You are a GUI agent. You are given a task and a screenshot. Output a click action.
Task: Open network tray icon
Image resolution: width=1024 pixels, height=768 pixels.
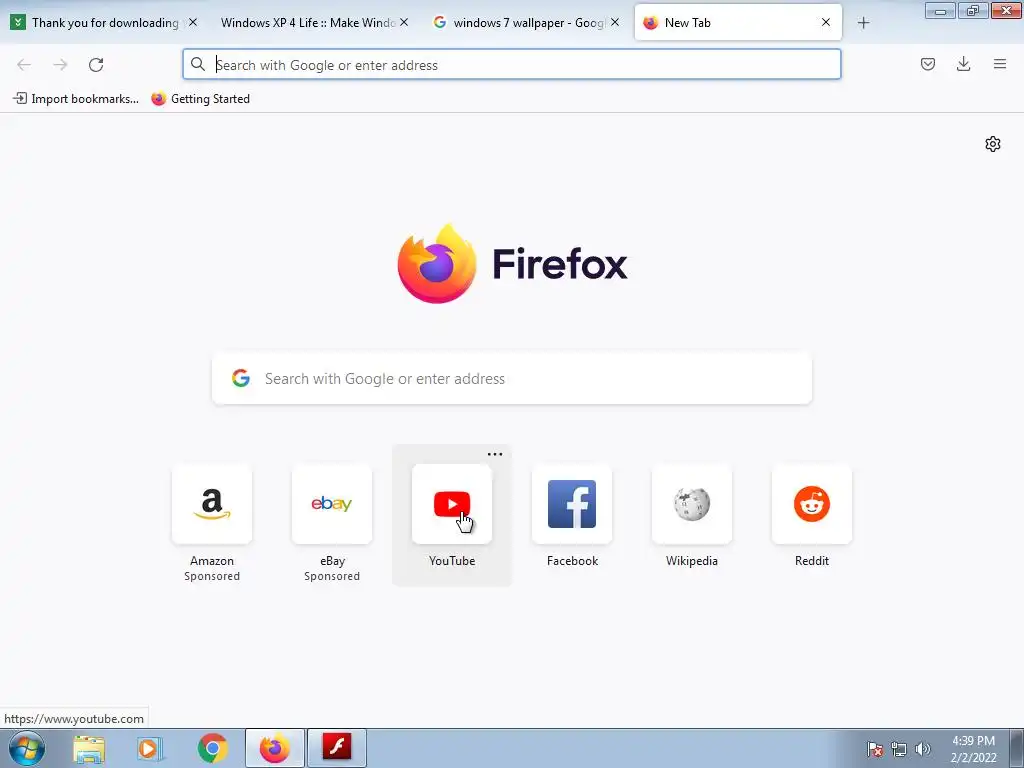(x=899, y=749)
